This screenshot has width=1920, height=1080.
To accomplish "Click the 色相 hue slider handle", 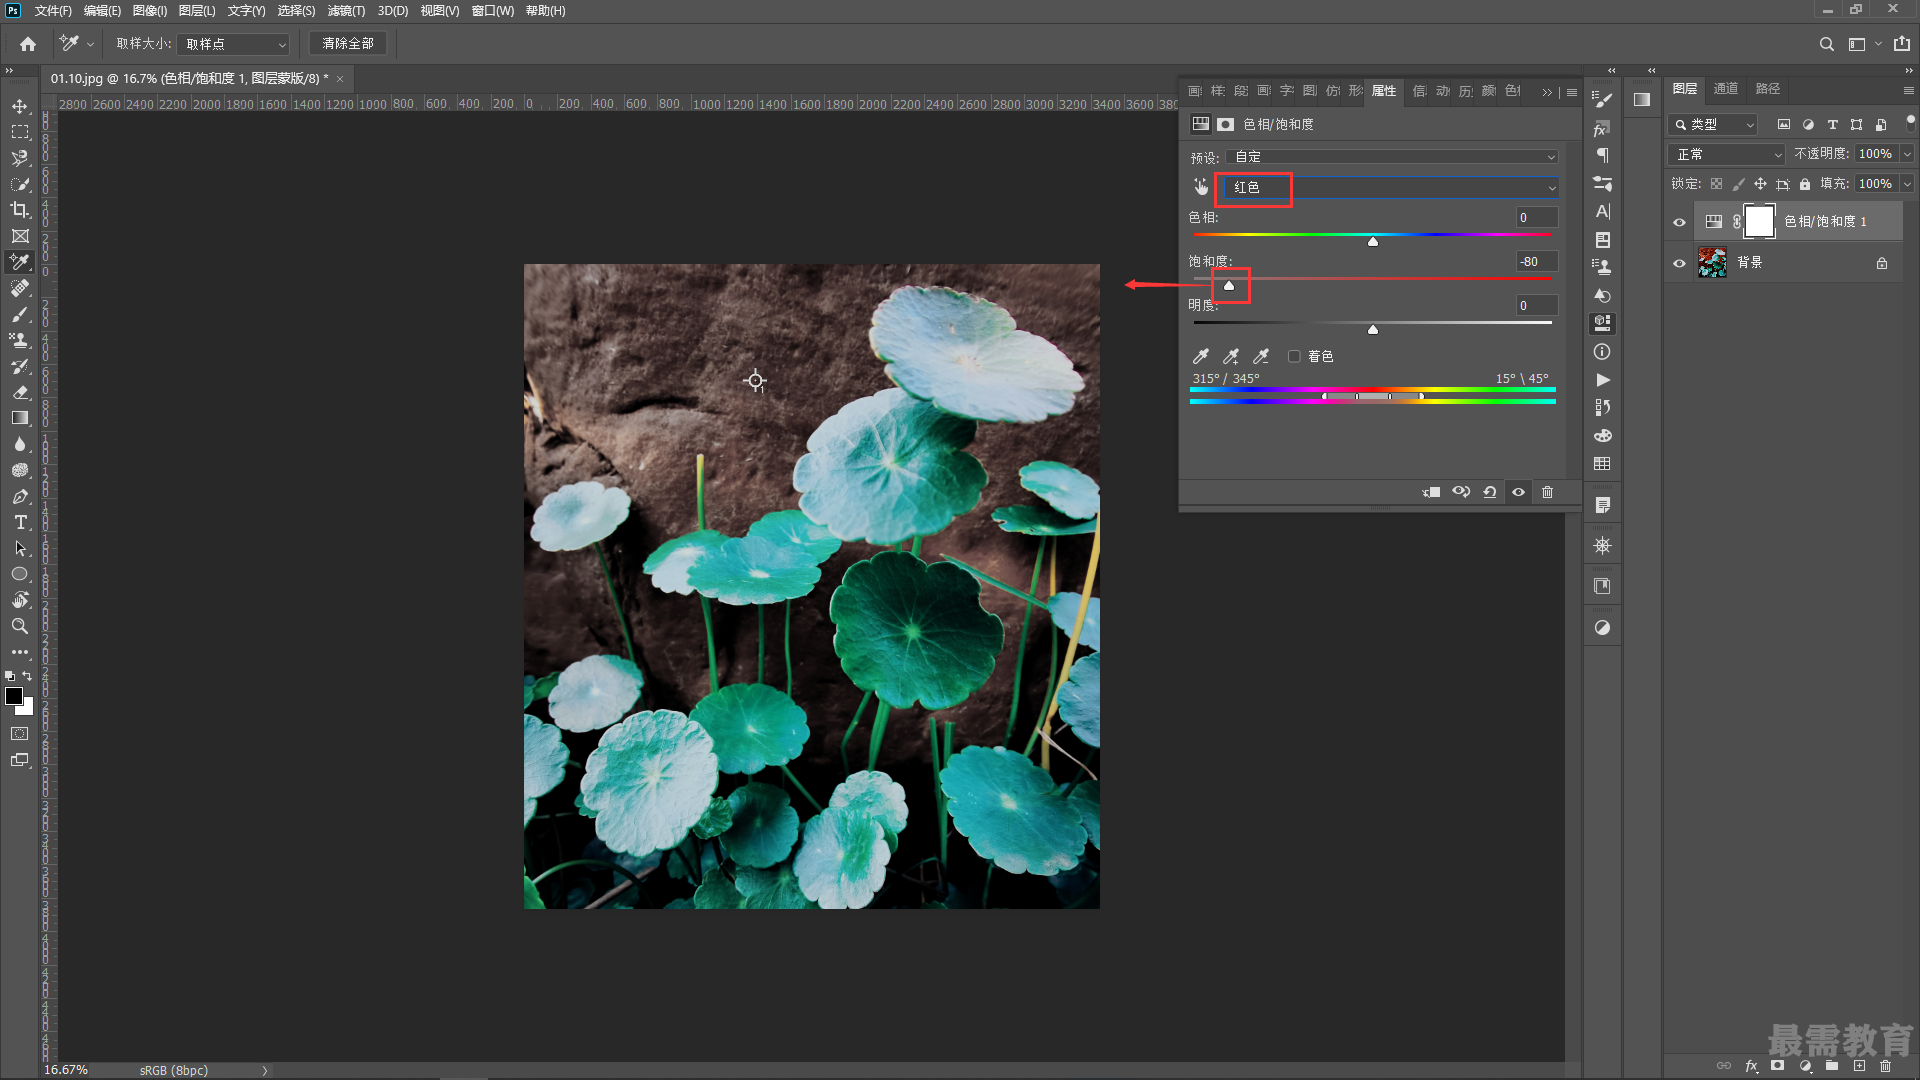I will click(1373, 242).
